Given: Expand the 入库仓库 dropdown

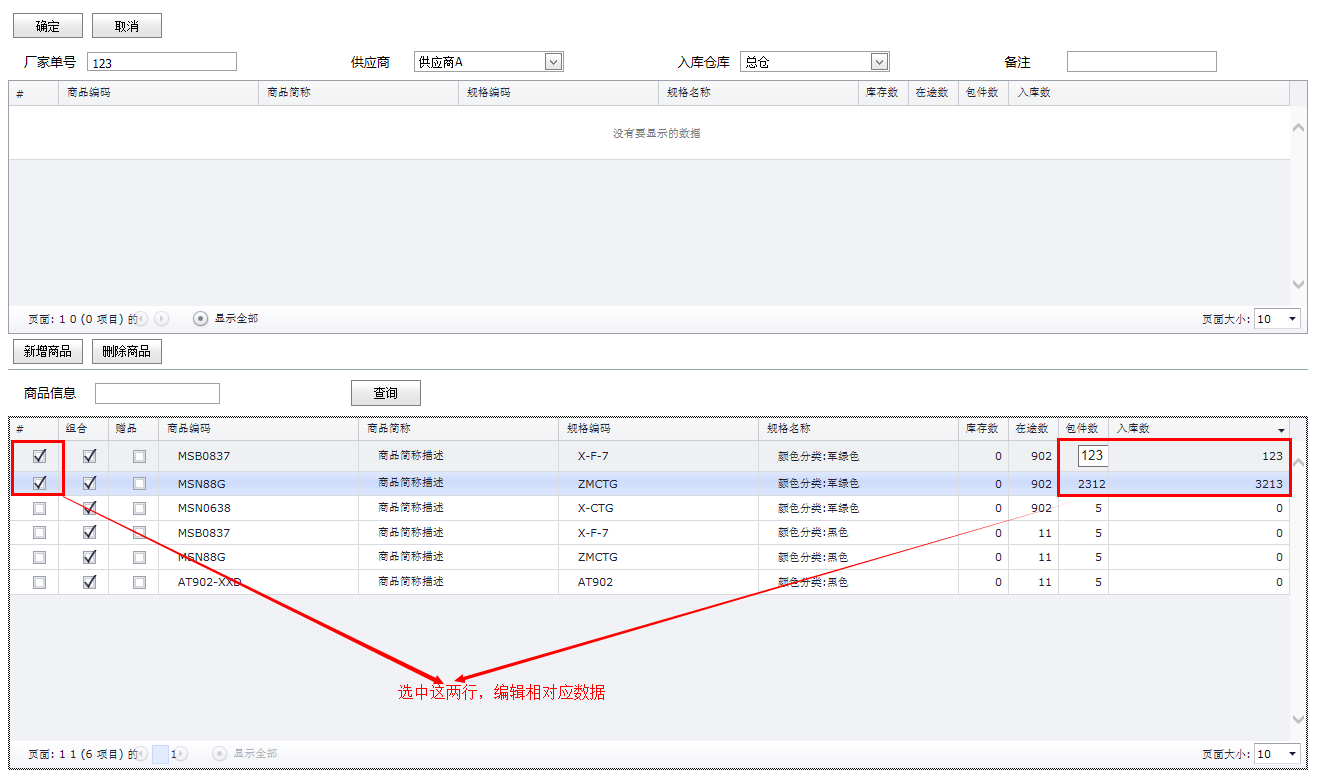Looking at the screenshot, I should [879, 62].
